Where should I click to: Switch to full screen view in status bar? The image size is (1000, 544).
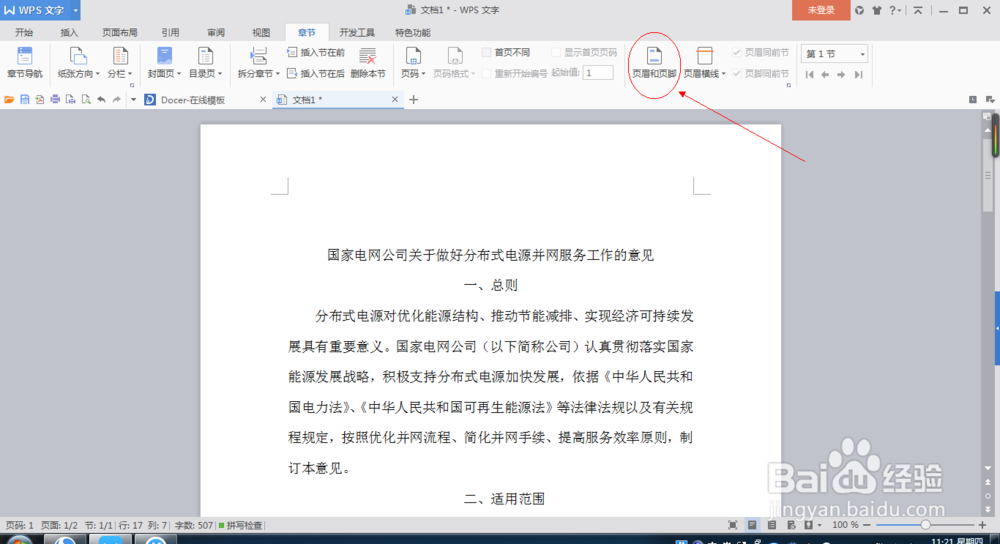(733, 525)
